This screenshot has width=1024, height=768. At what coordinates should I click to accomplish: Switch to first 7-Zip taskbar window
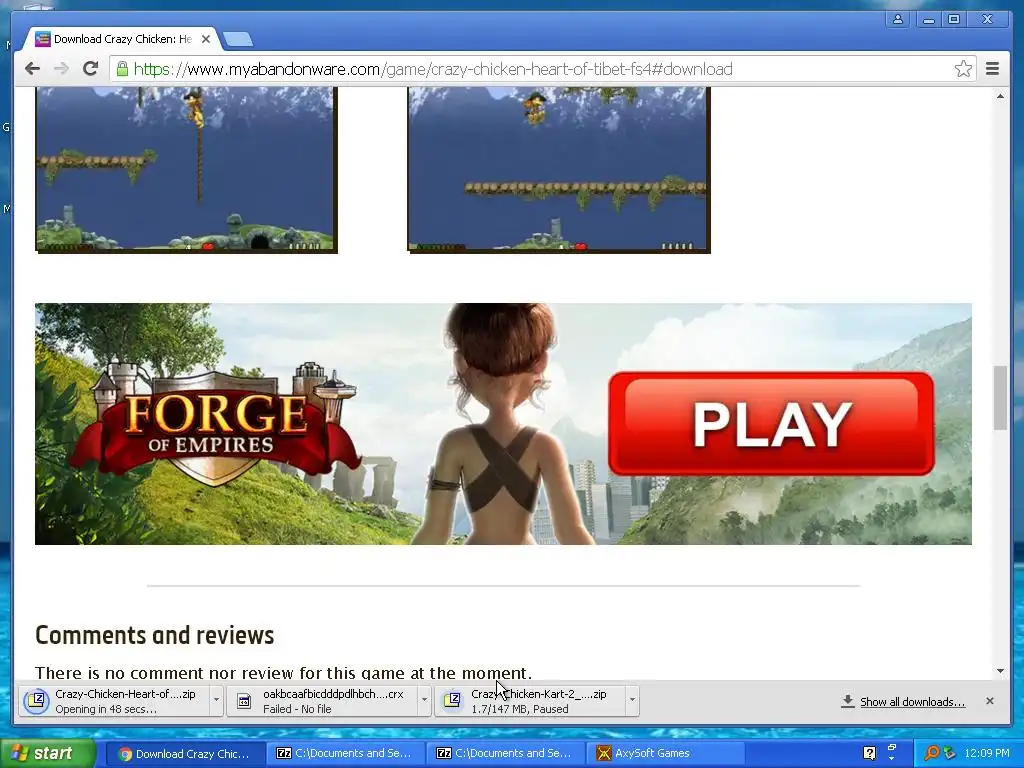click(x=345, y=754)
